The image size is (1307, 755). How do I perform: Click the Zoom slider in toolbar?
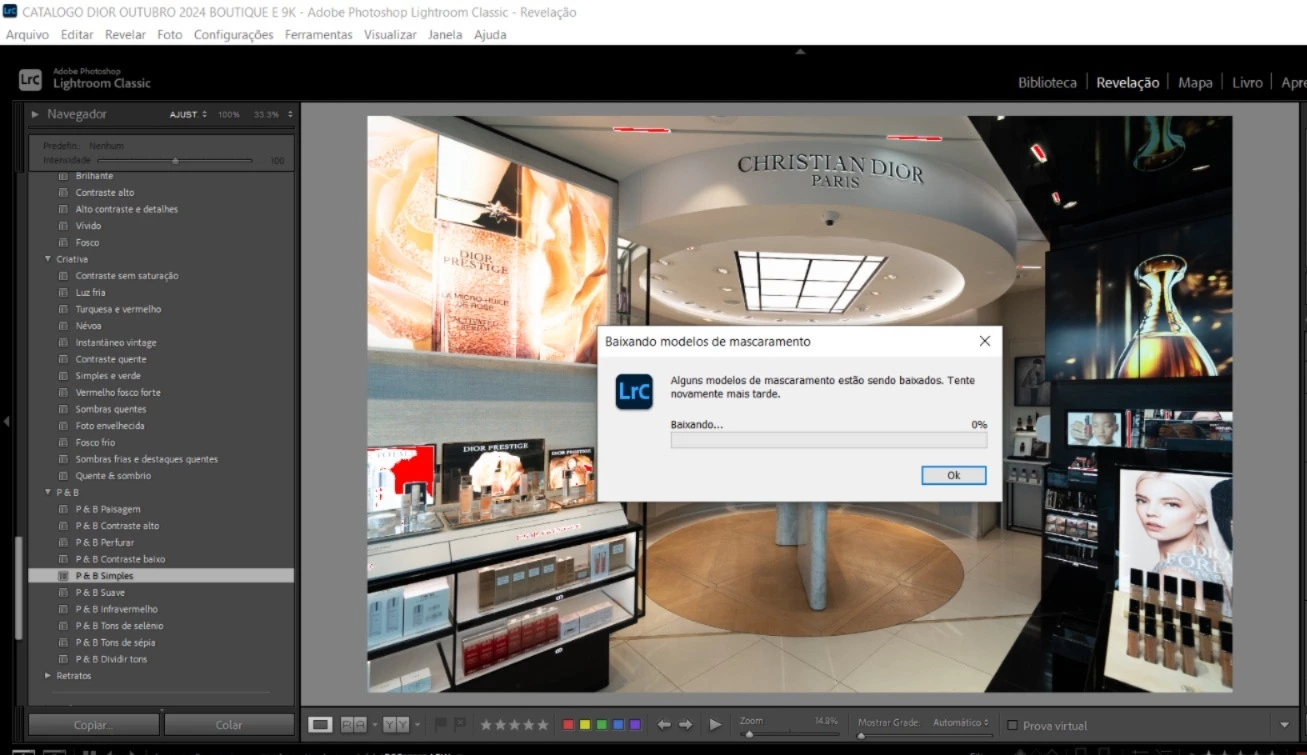coord(789,735)
